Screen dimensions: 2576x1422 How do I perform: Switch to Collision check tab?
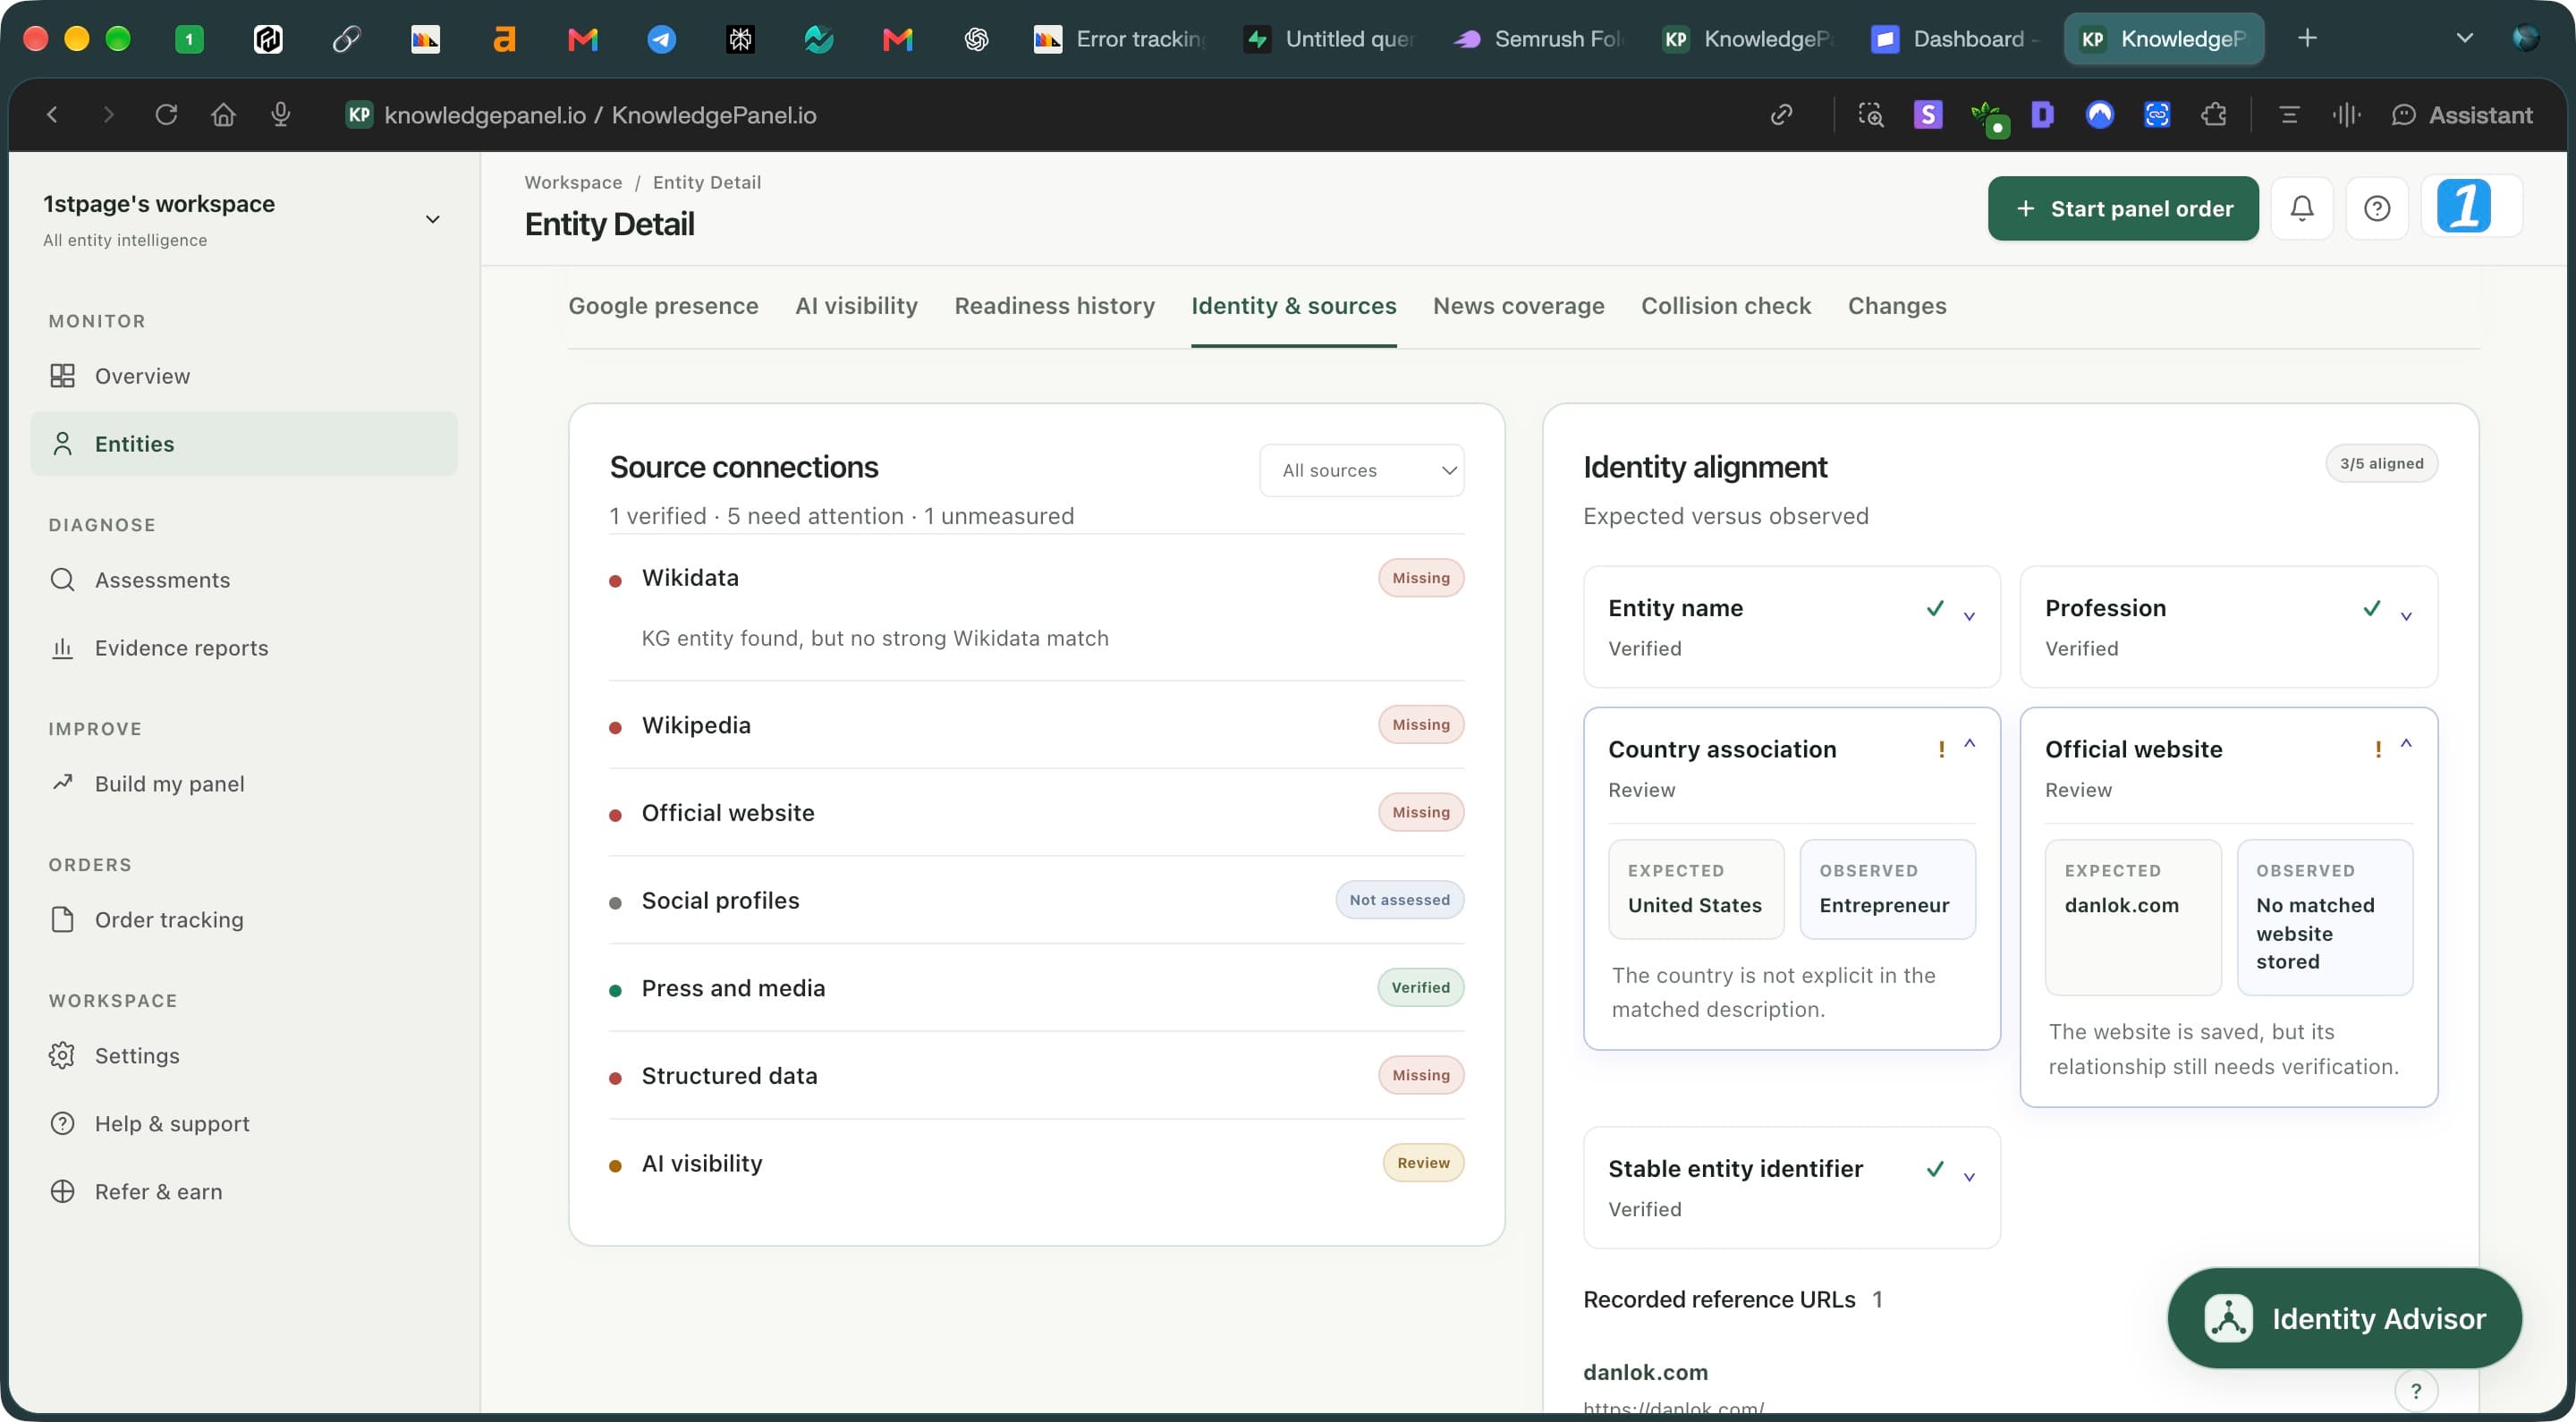coord(1725,306)
